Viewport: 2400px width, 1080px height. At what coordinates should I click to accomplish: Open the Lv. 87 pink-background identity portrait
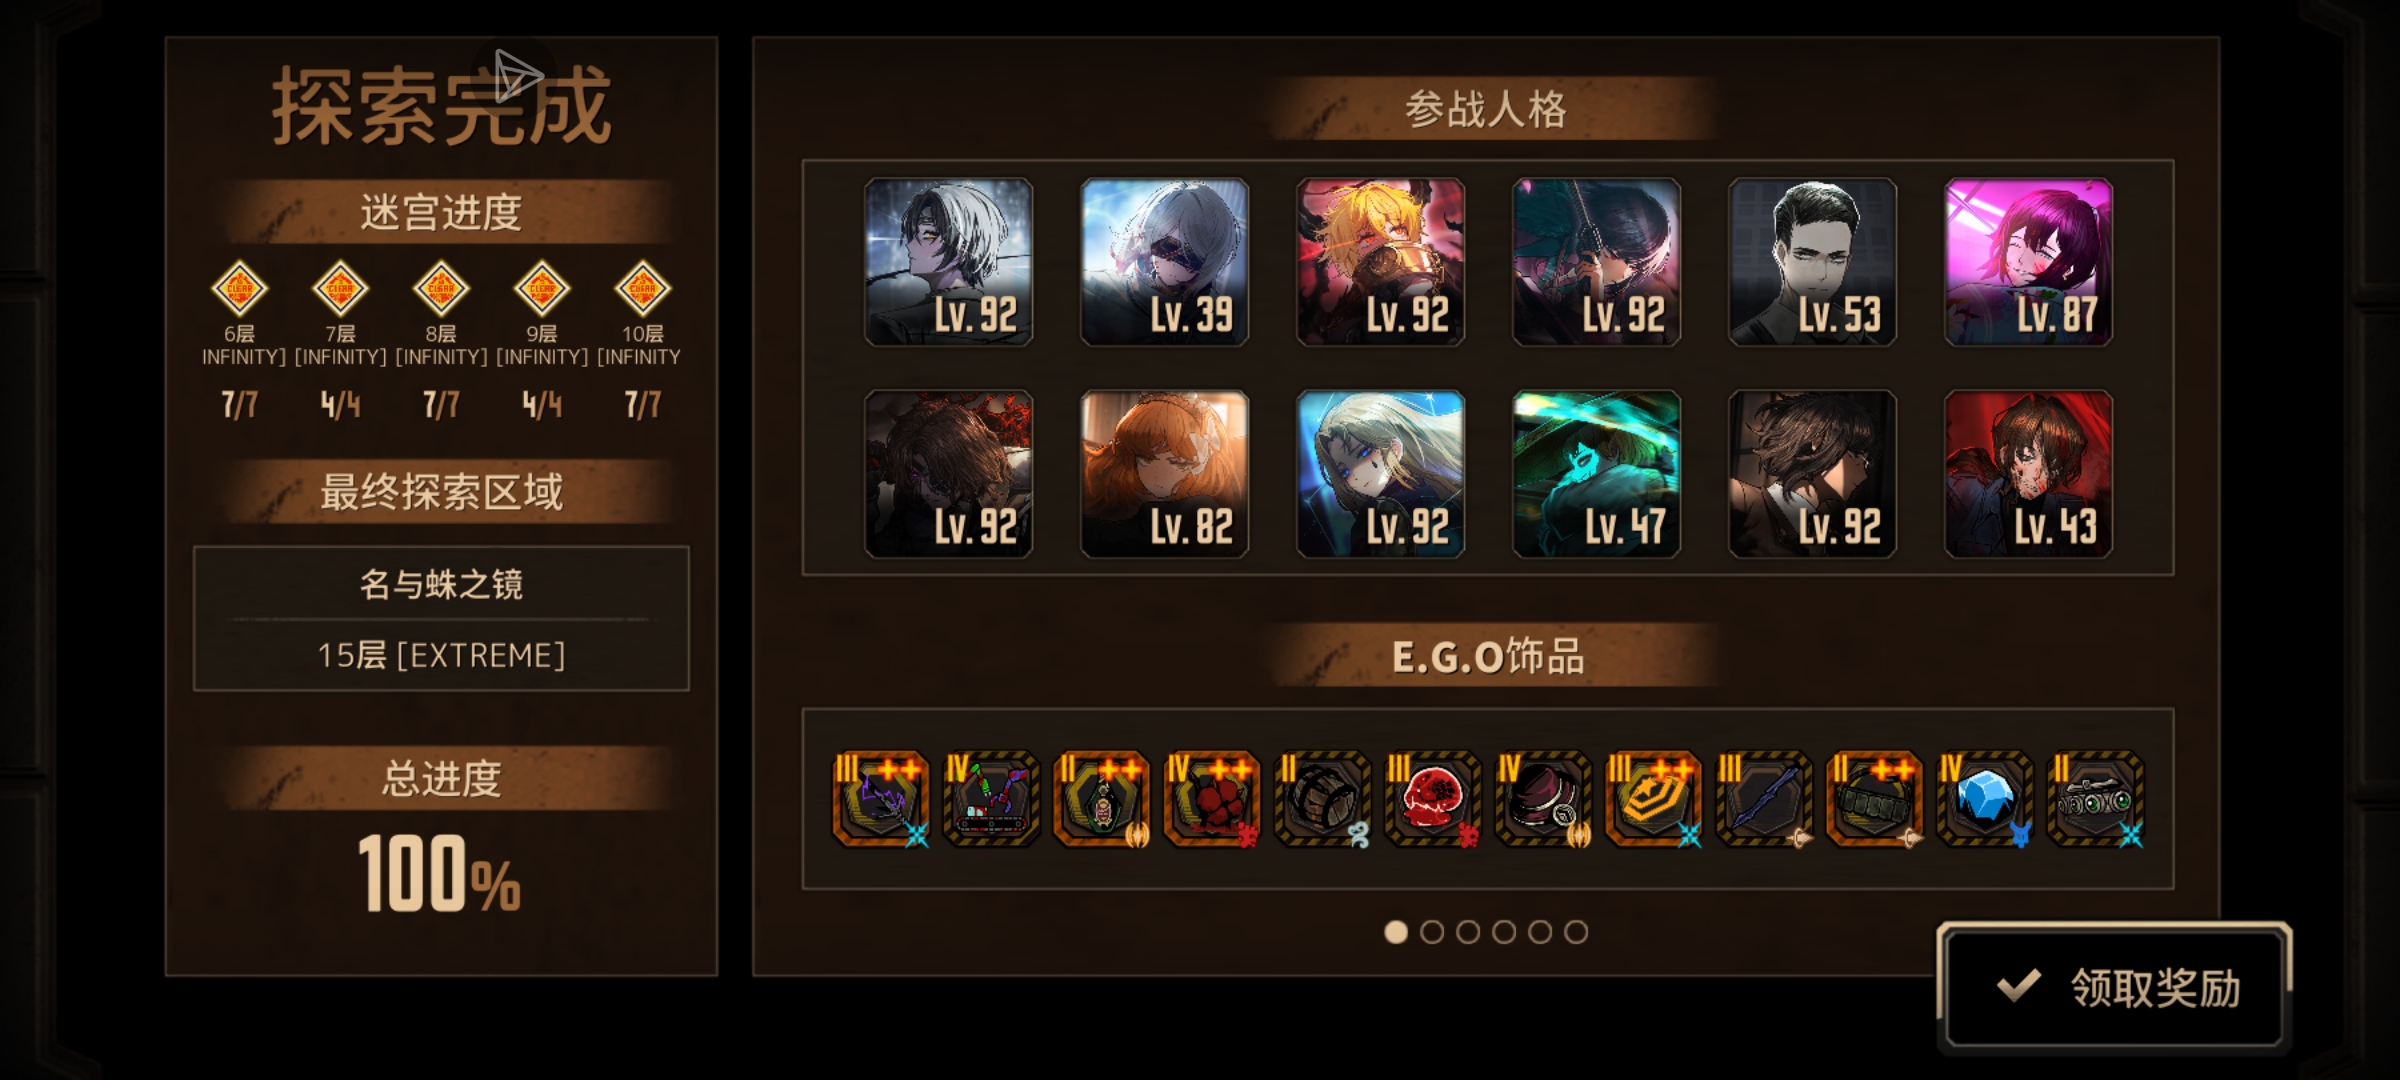click(x=2029, y=262)
